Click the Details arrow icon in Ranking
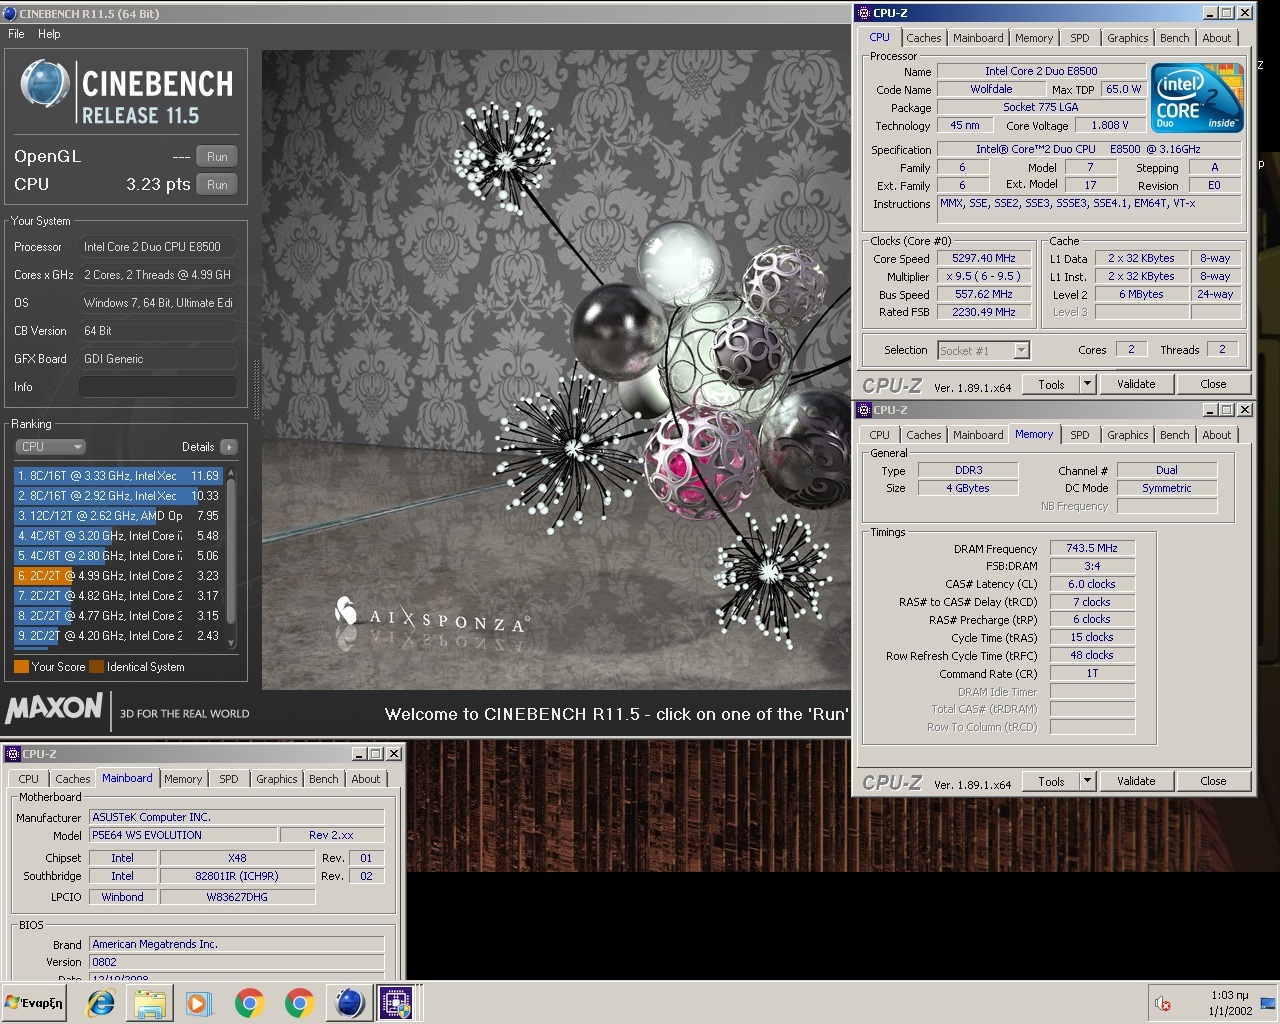The height and width of the screenshot is (1024, 1280). (x=229, y=447)
